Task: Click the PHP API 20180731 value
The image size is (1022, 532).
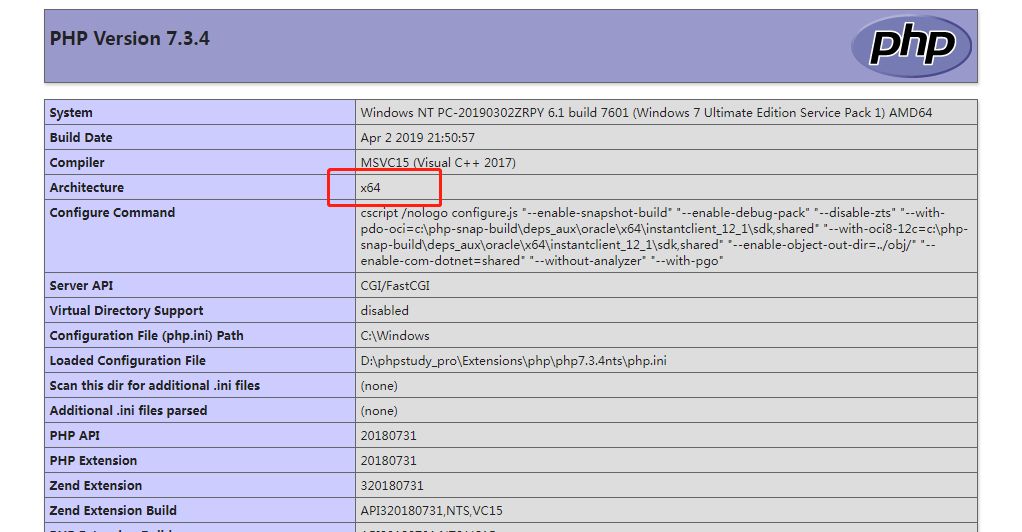Action: click(389, 436)
